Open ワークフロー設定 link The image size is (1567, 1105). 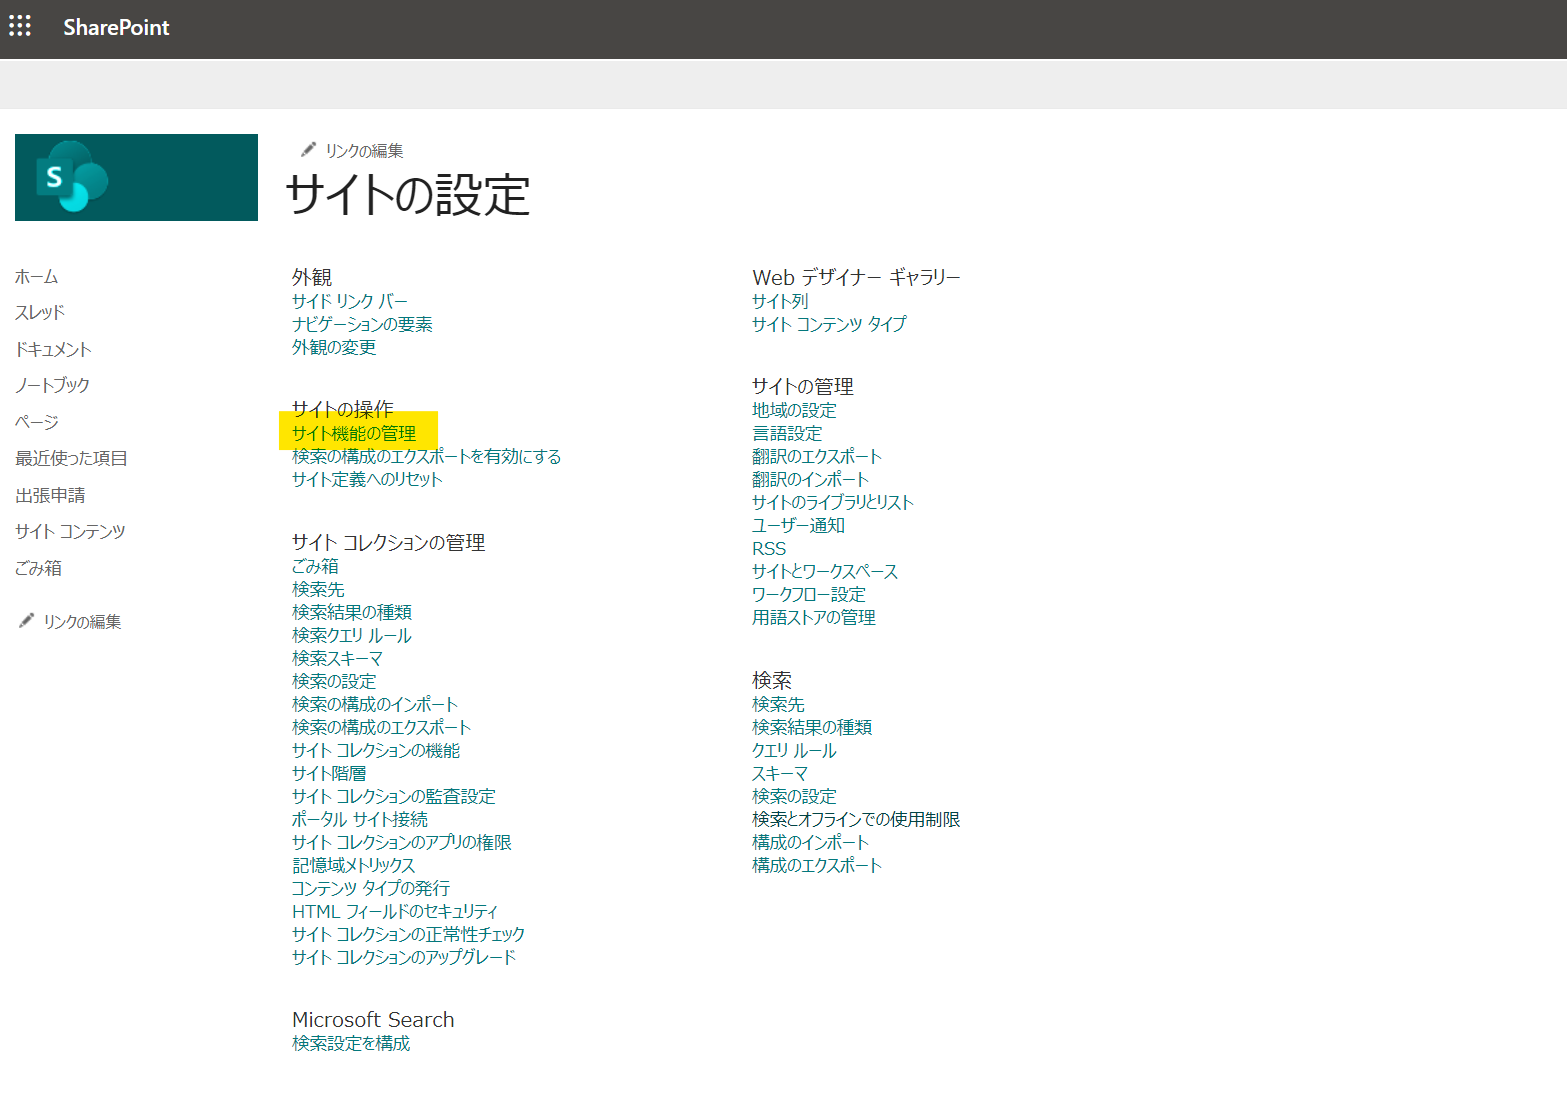tap(809, 594)
